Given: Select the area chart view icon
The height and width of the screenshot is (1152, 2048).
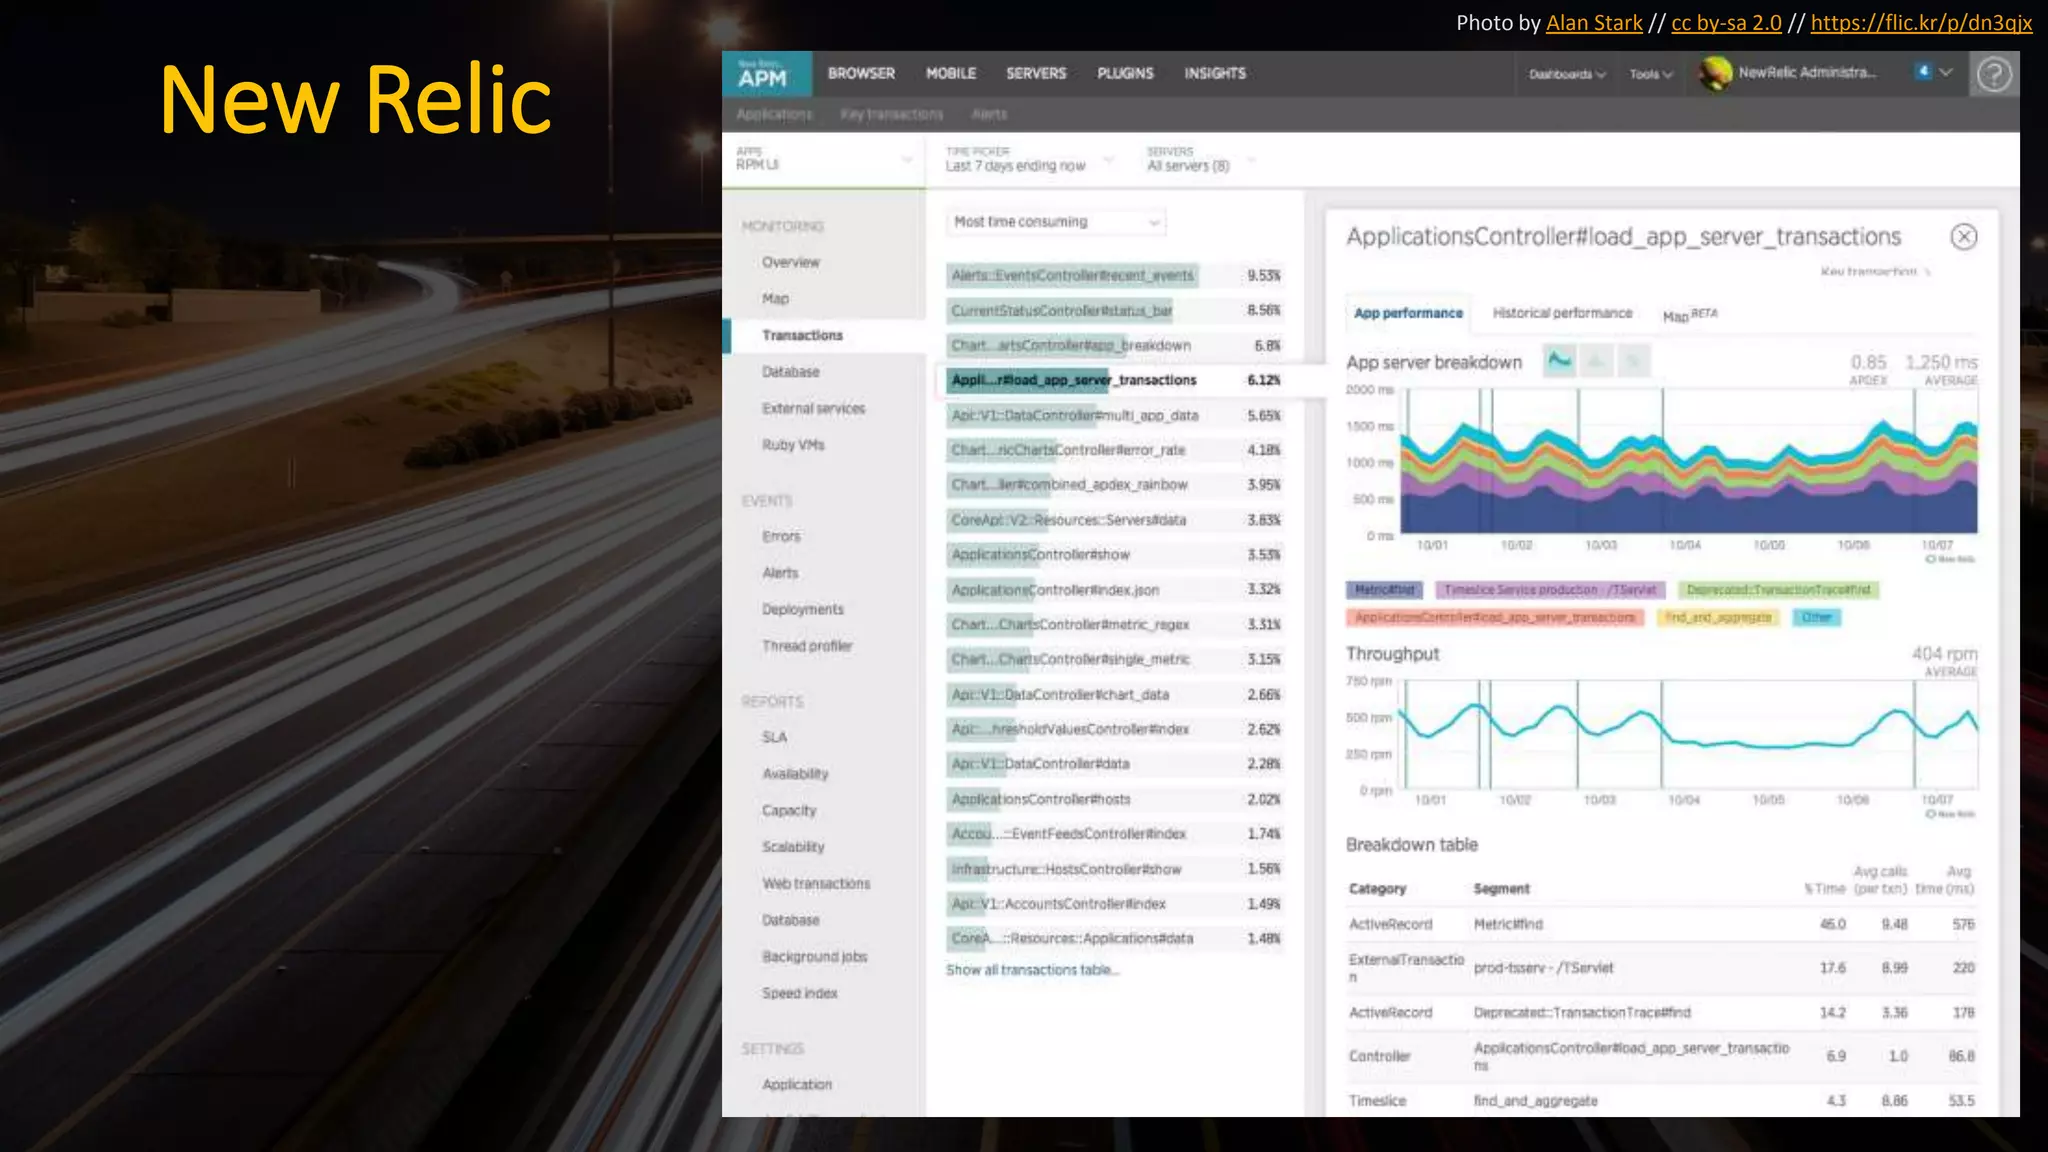Looking at the screenshot, I should [1559, 361].
